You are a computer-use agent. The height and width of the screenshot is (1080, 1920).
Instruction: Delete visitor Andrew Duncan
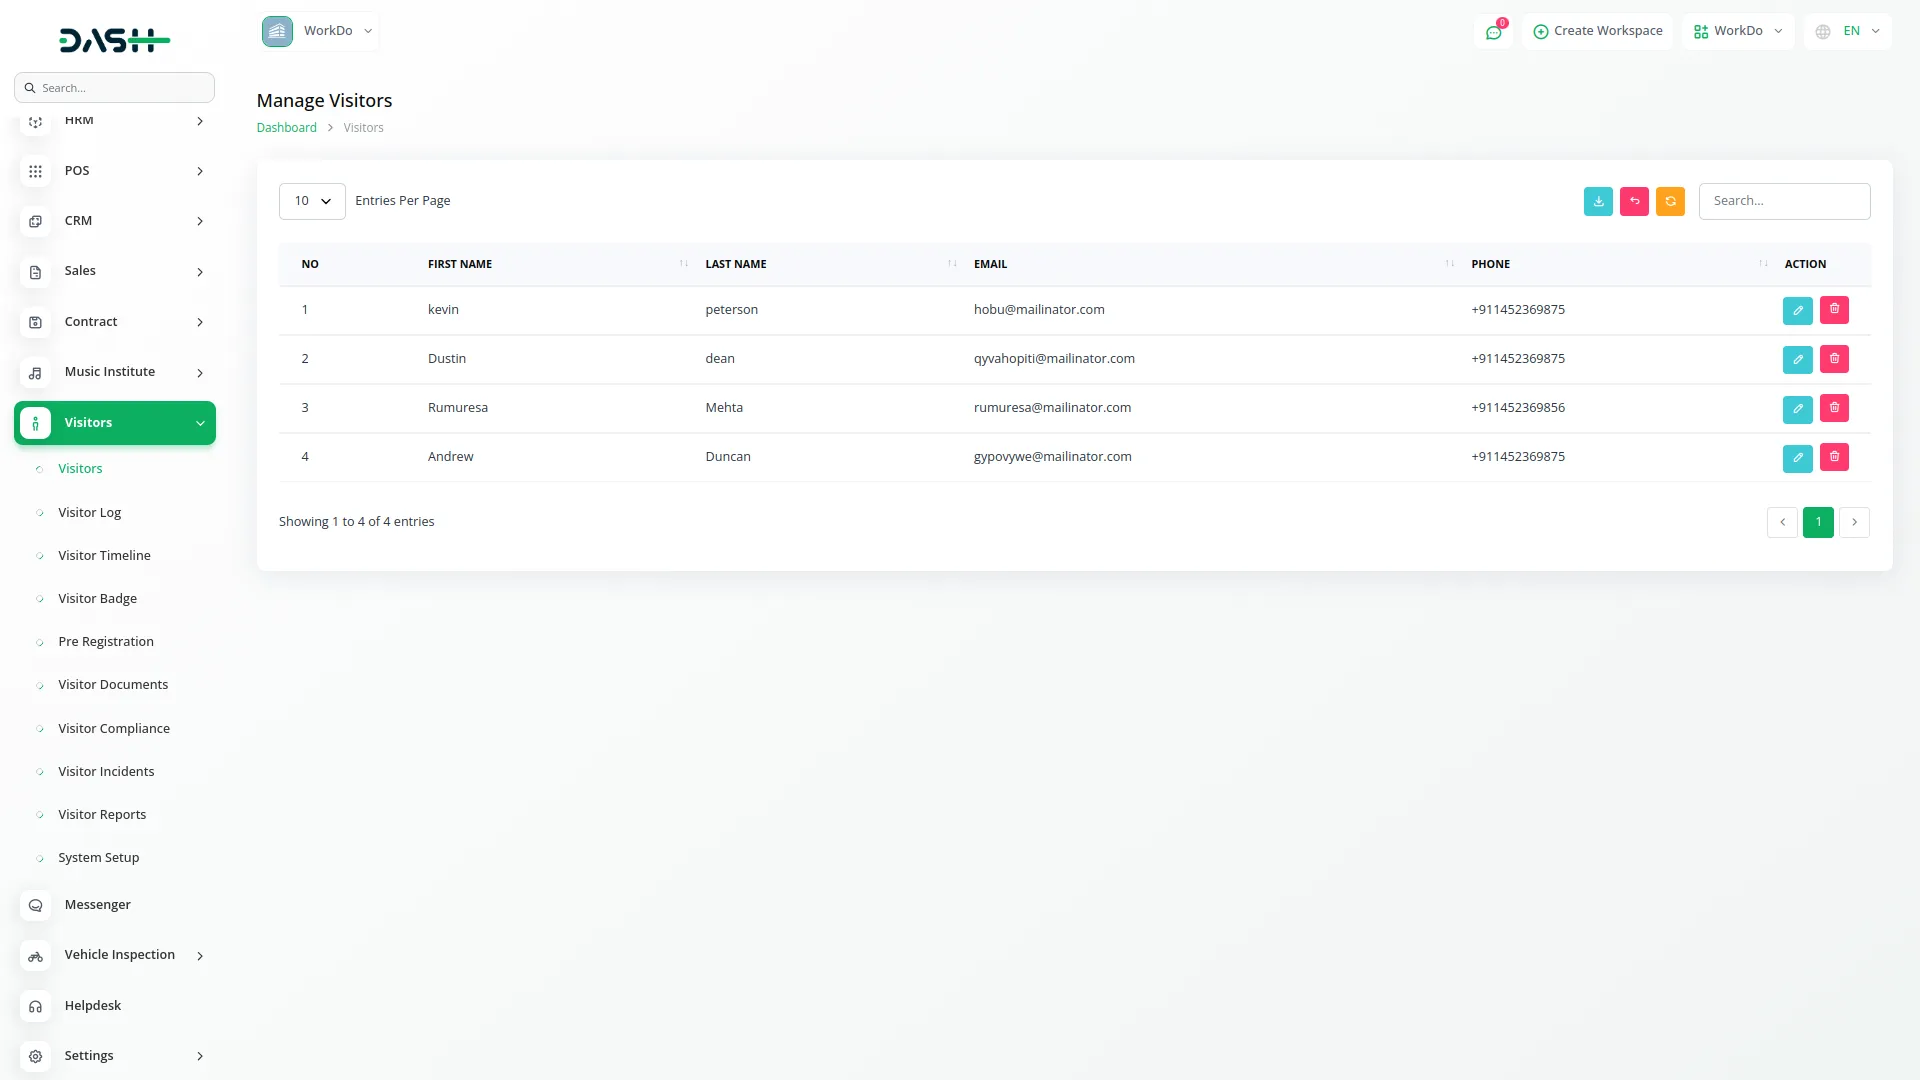[1834, 457]
